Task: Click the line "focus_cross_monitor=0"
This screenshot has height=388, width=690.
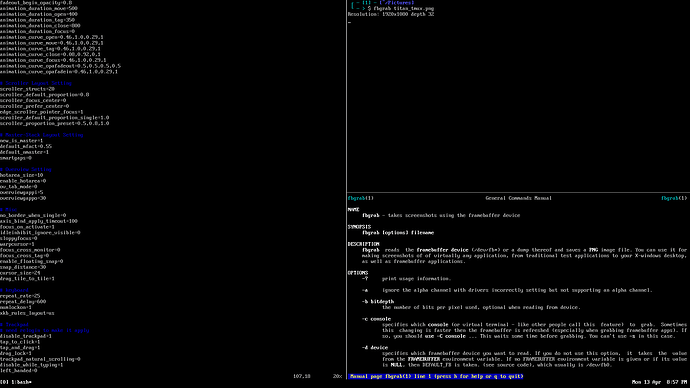Action: 30,250
